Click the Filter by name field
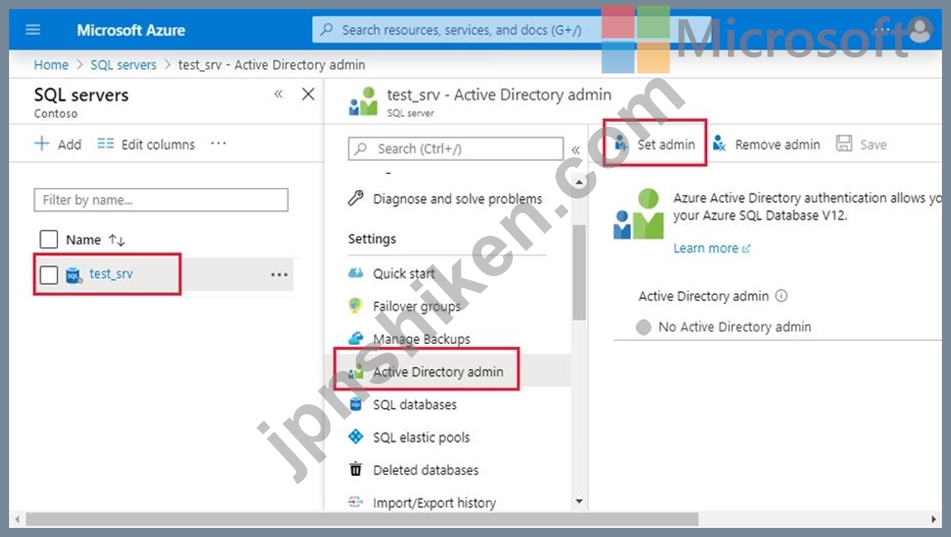Image resolution: width=951 pixels, height=537 pixels. coord(161,200)
